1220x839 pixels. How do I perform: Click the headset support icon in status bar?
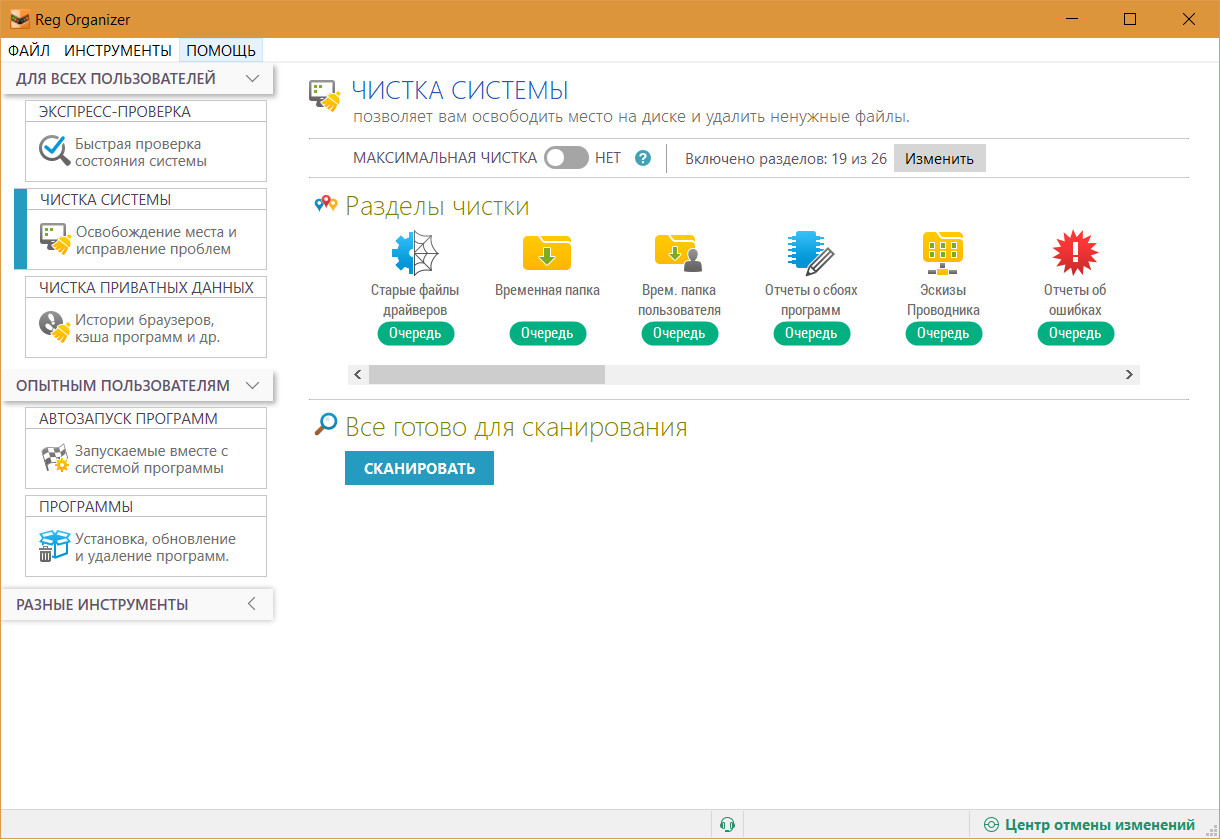[x=728, y=825]
